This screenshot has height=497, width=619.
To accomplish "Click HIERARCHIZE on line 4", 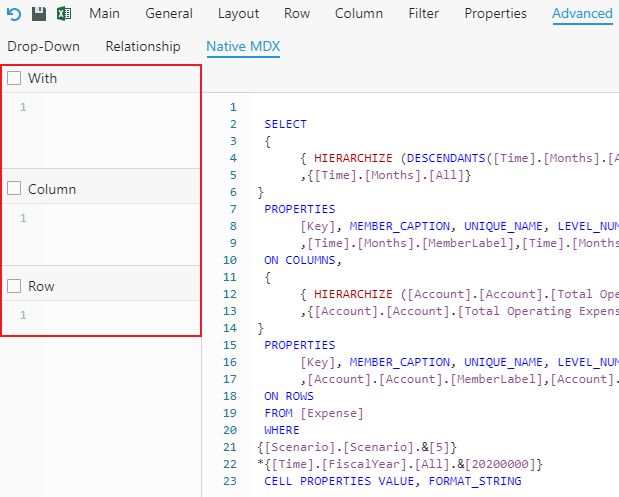I will point(353,158).
